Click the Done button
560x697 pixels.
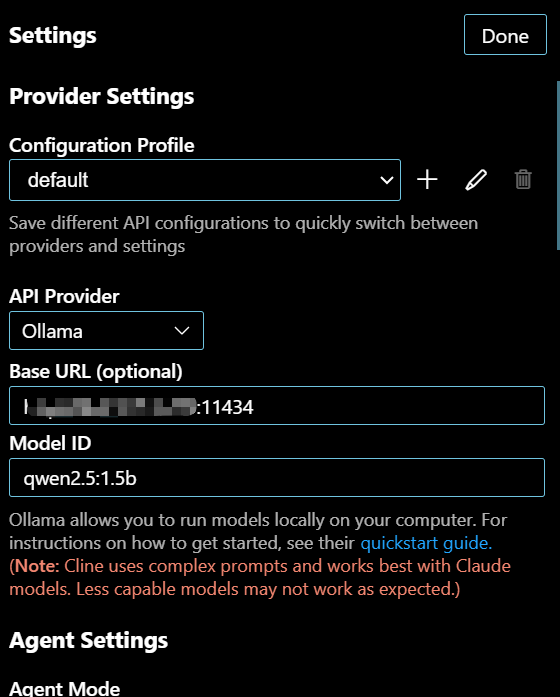tap(505, 35)
